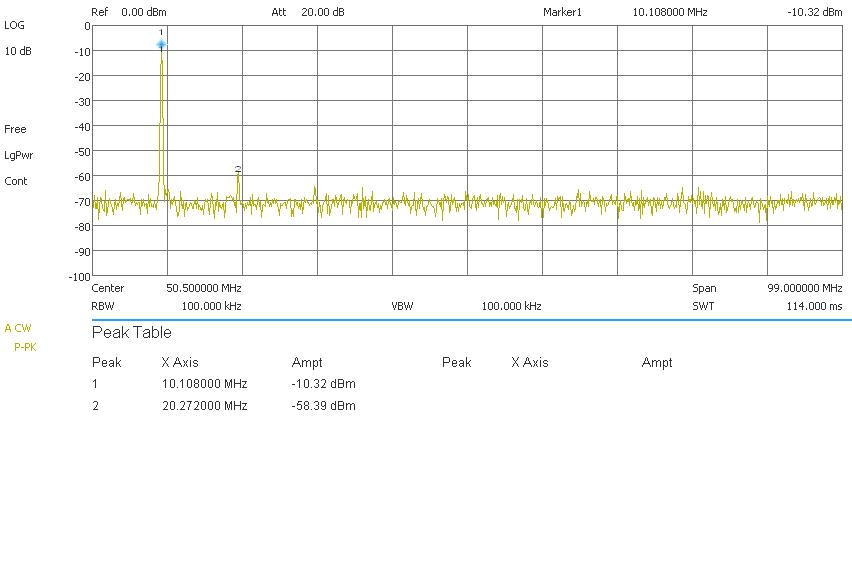Click the P-PK detector indicator
The image size is (852, 570).
point(25,347)
